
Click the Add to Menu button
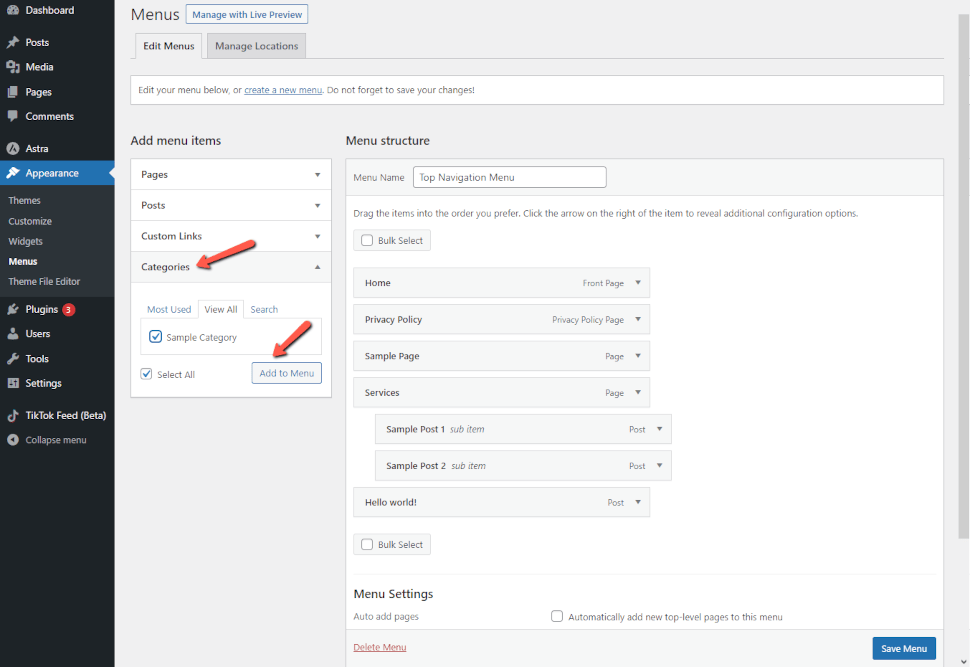tap(286, 373)
